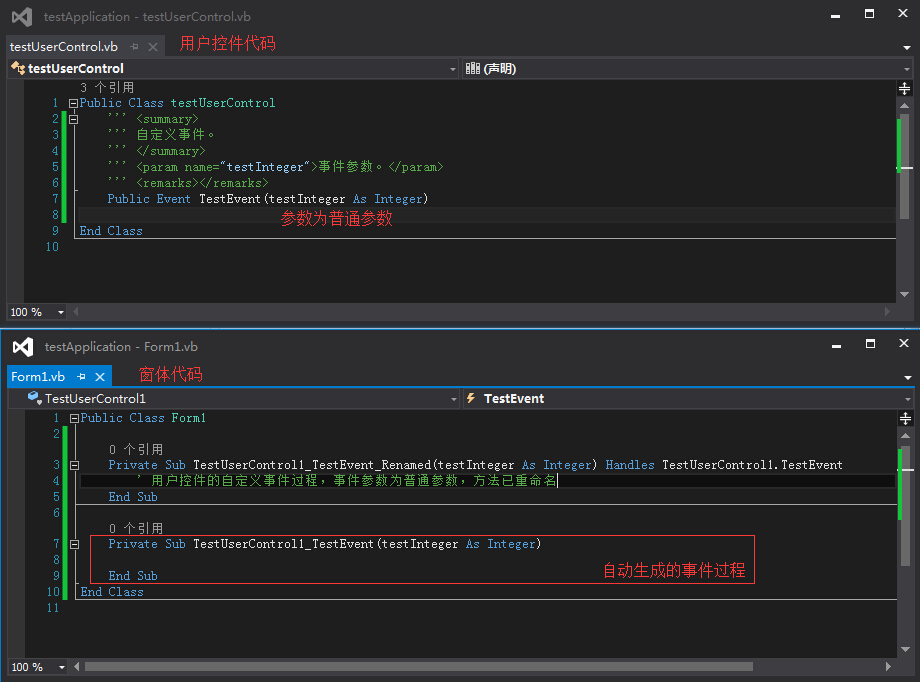Maximize the testUserControl.vb window
Screen dimensions: 920x682
[870, 13]
